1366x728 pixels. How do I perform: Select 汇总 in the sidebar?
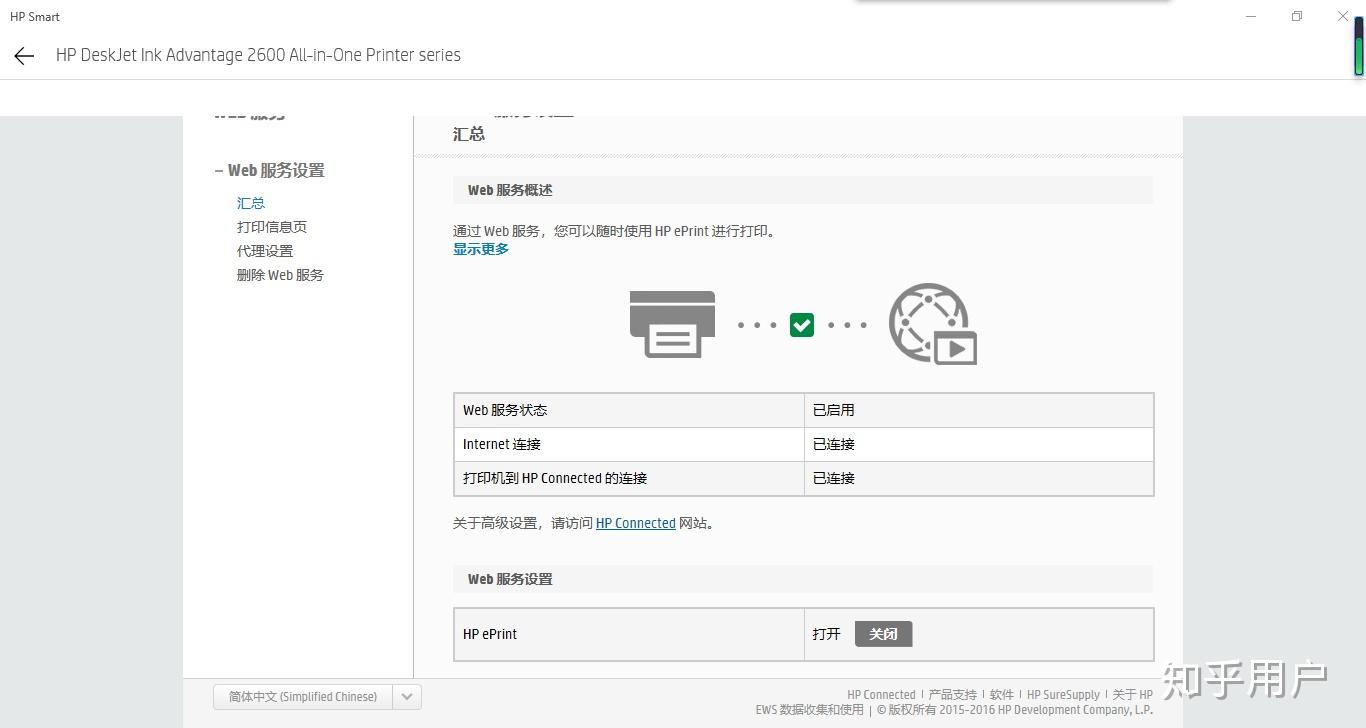pos(251,203)
